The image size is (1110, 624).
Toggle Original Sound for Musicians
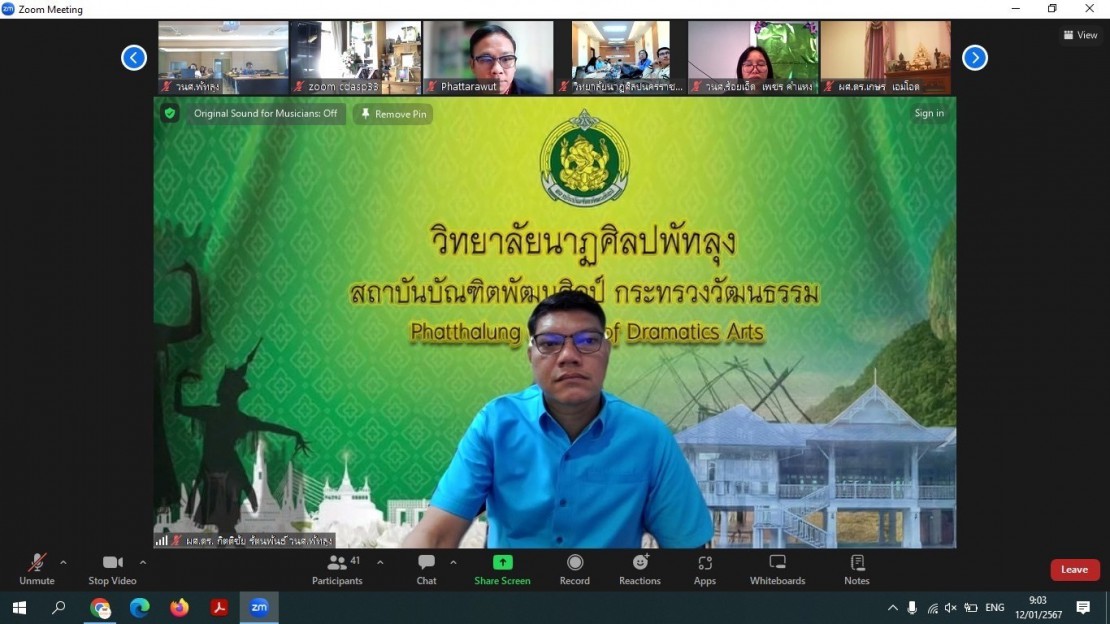(265, 113)
